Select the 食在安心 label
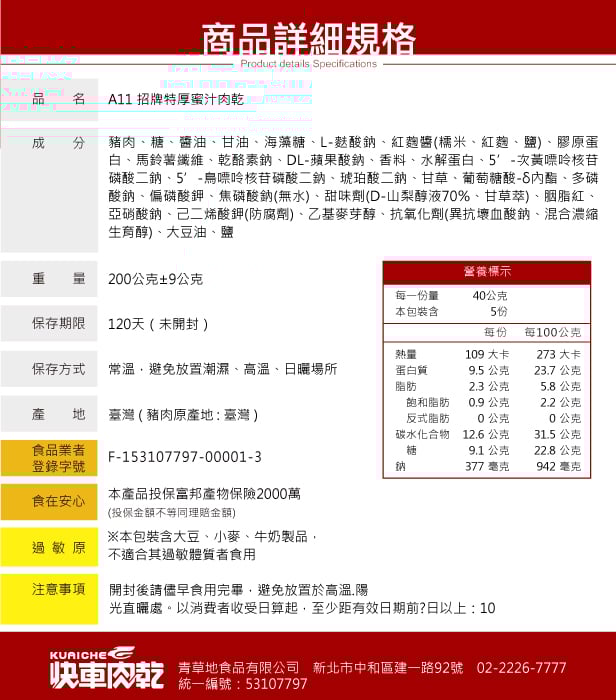This screenshot has height=700, width=616. click(x=49, y=502)
